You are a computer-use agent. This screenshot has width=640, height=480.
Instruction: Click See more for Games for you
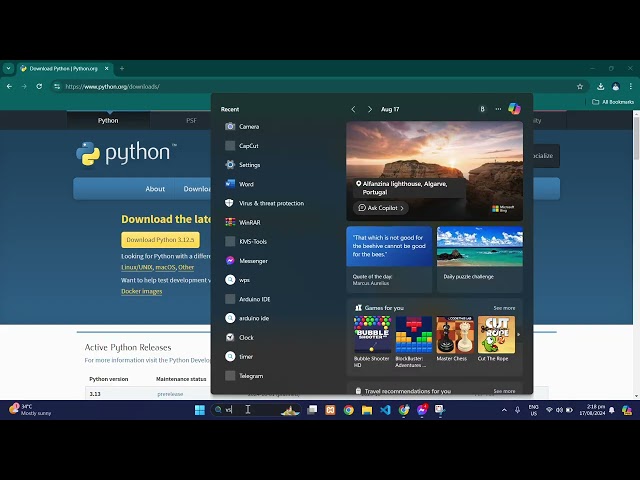coord(504,308)
